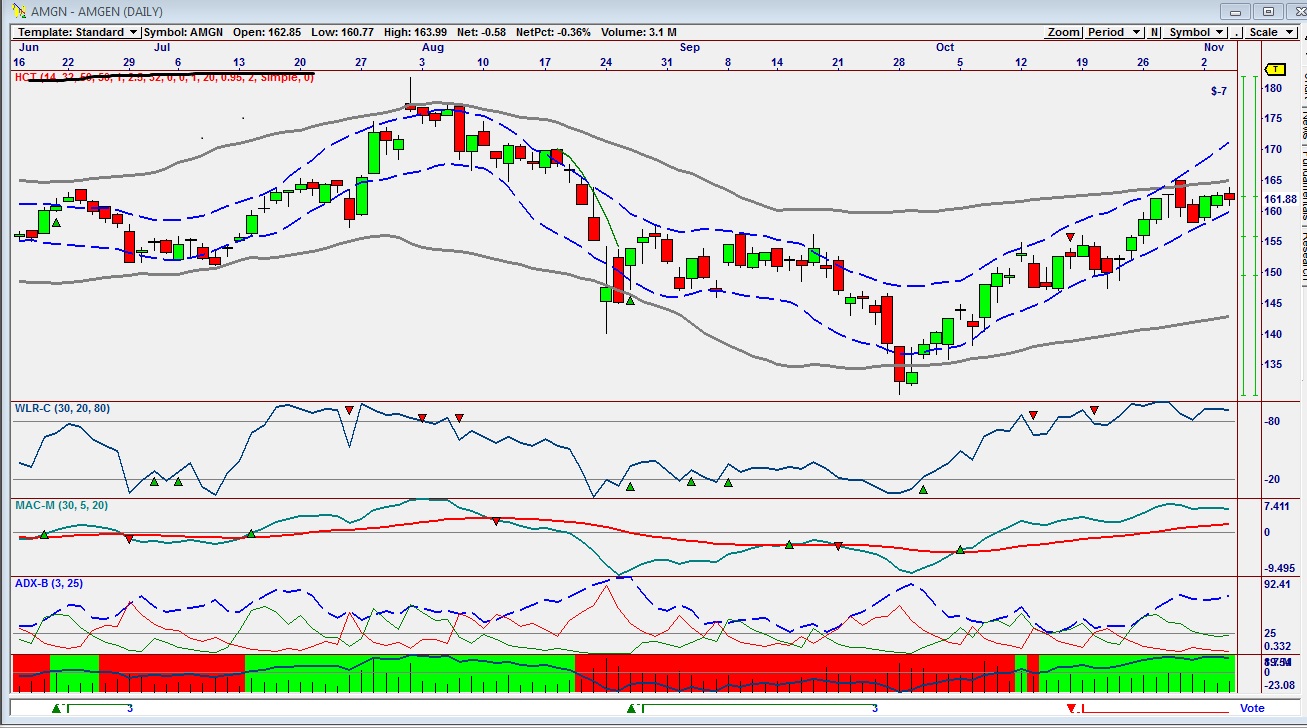This screenshot has width=1307, height=728.
Task: Click the 161.88 current price label
Action: pyautogui.click(x=1280, y=199)
